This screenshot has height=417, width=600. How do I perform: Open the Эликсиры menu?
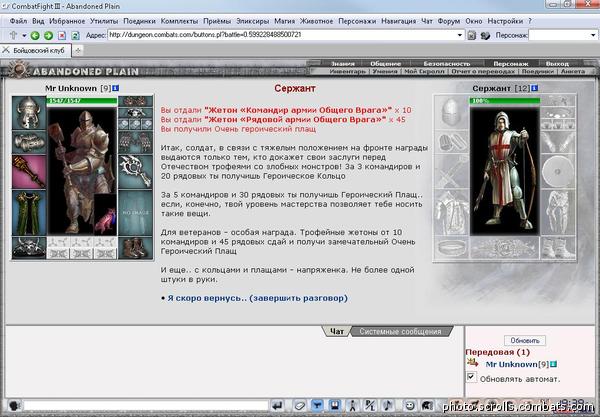click(x=253, y=21)
